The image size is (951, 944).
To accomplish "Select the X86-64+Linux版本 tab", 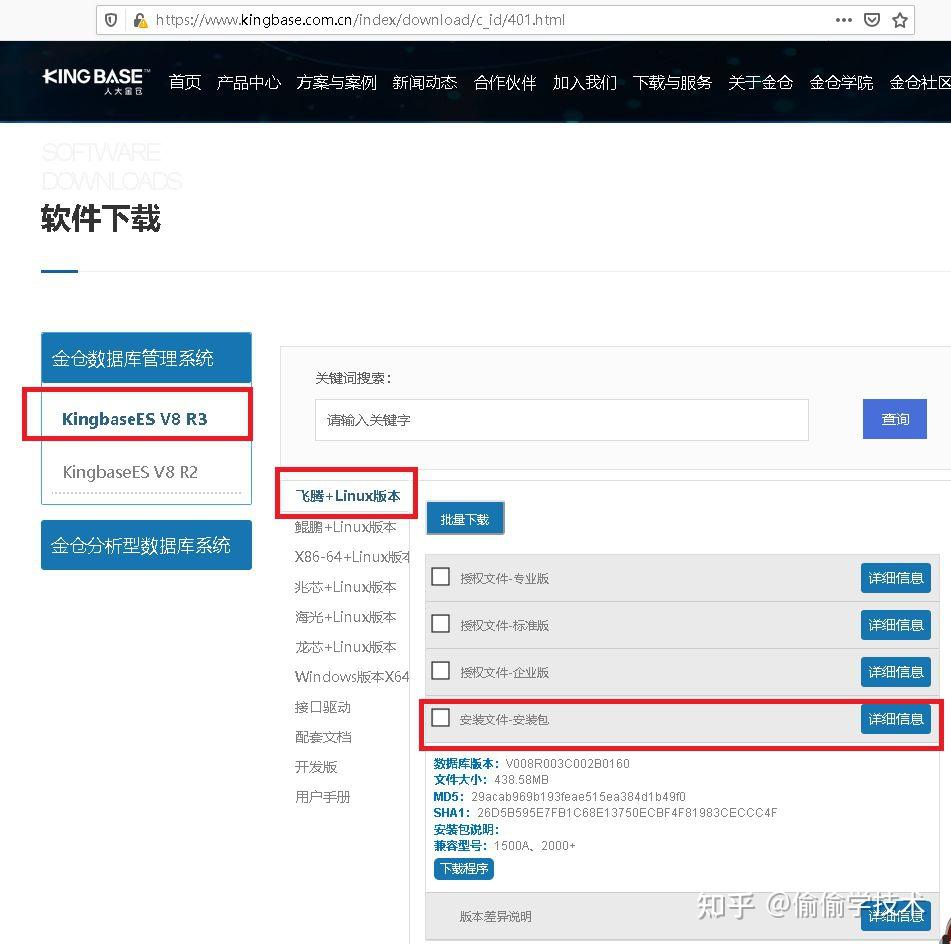I will pyautogui.click(x=352, y=556).
